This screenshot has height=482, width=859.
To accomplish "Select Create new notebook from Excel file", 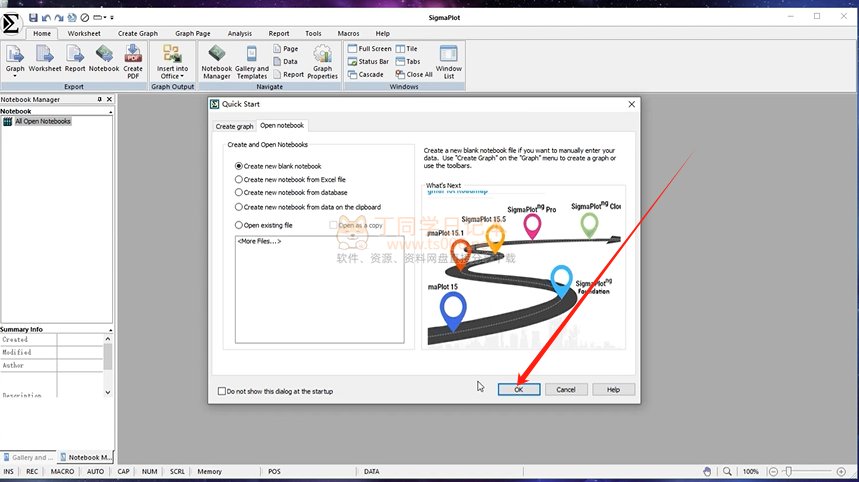I will (x=239, y=179).
